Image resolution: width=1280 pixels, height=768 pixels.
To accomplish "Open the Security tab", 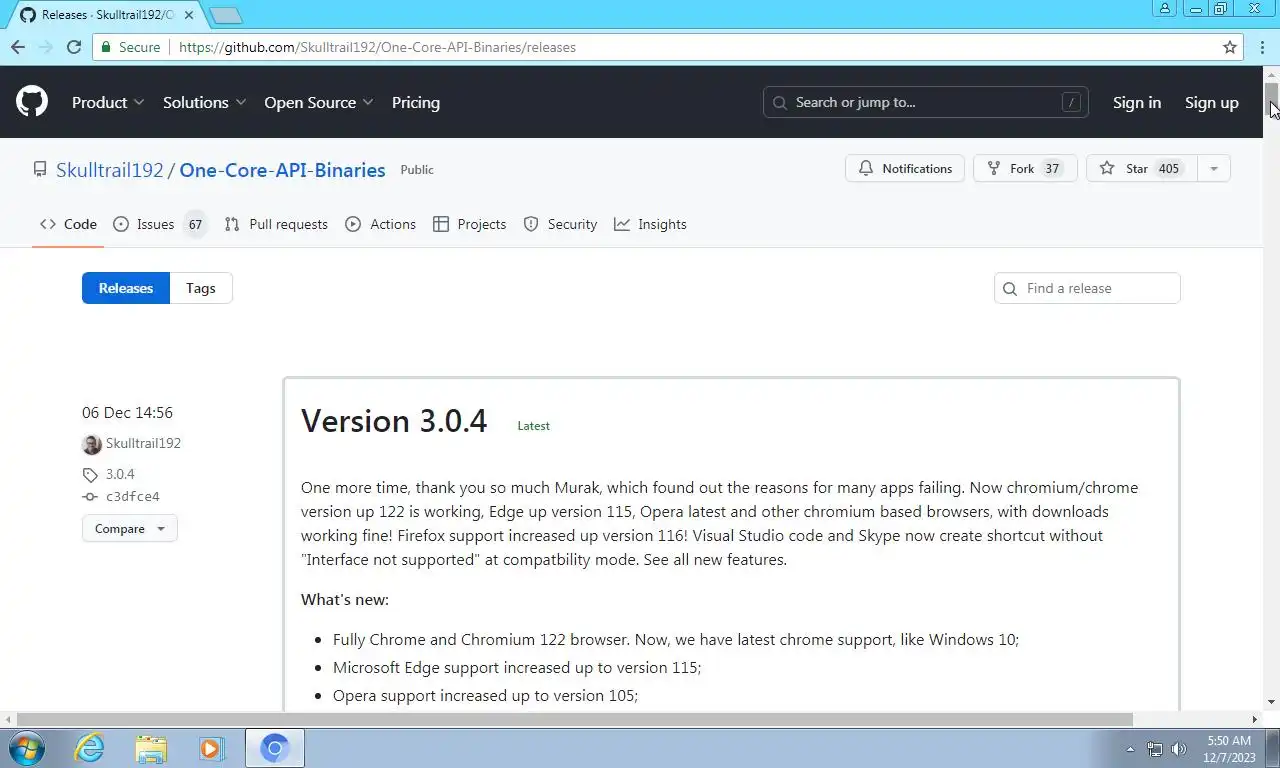I will tap(560, 224).
